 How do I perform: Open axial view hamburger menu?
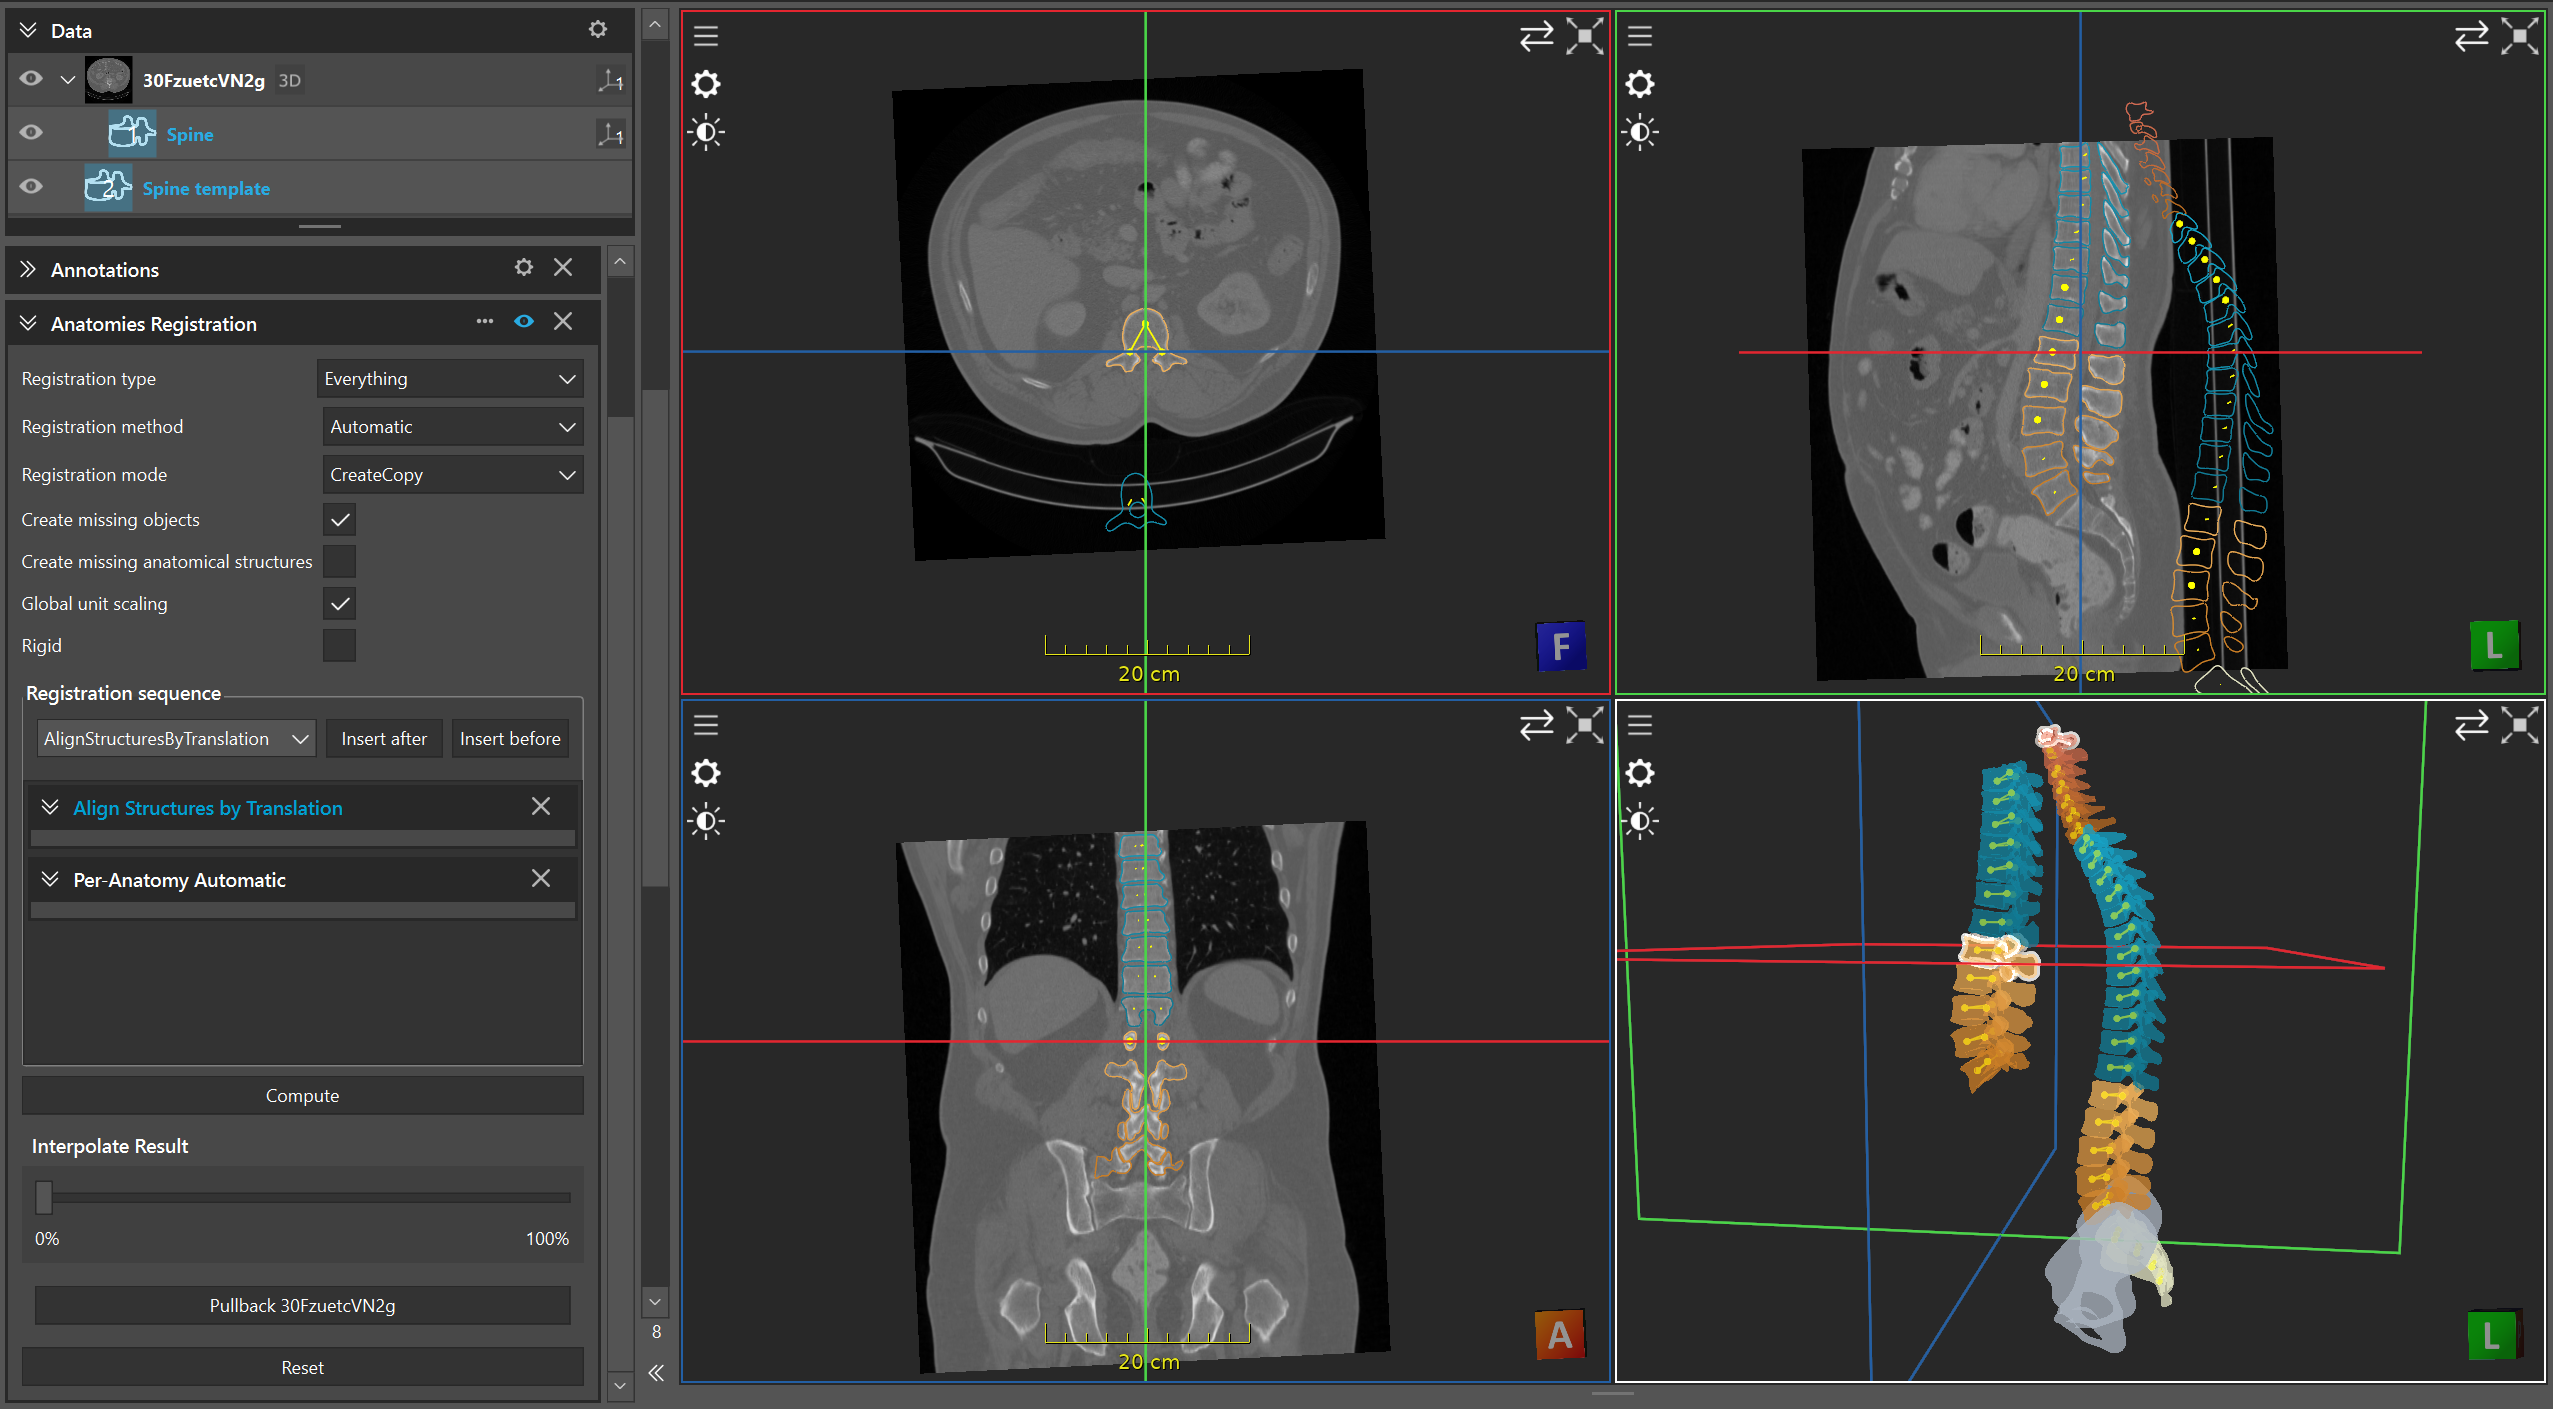pyautogui.click(x=706, y=36)
